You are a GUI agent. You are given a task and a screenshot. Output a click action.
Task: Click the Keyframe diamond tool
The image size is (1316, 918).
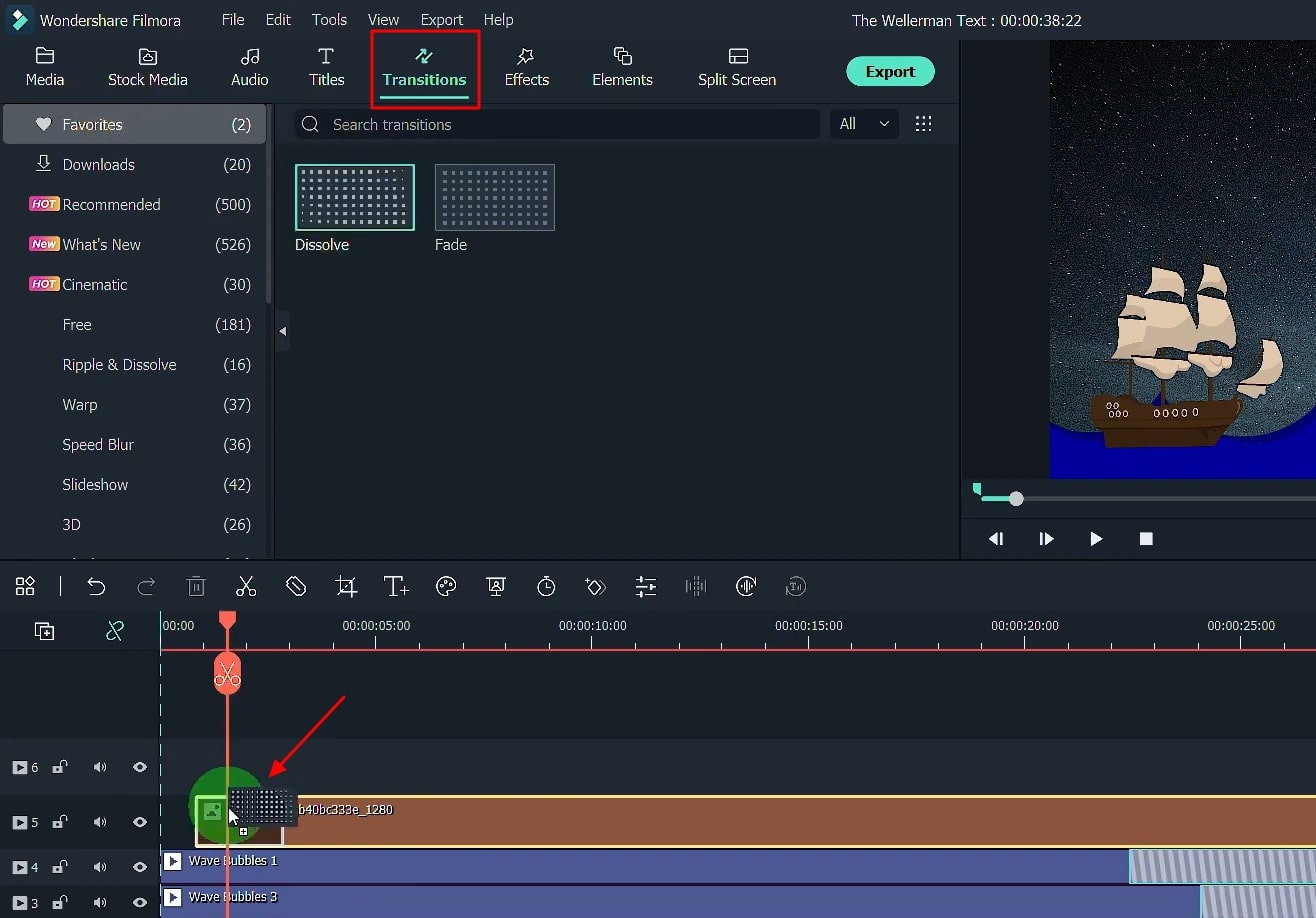(596, 586)
